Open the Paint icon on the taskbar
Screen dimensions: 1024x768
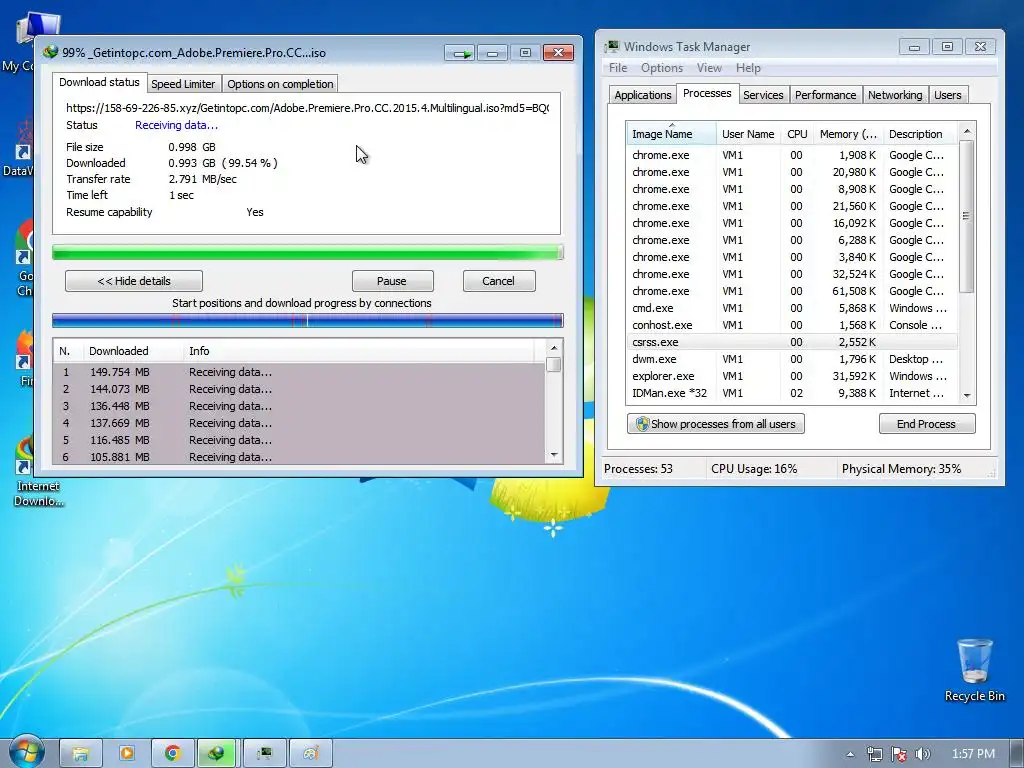tap(310, 754)
